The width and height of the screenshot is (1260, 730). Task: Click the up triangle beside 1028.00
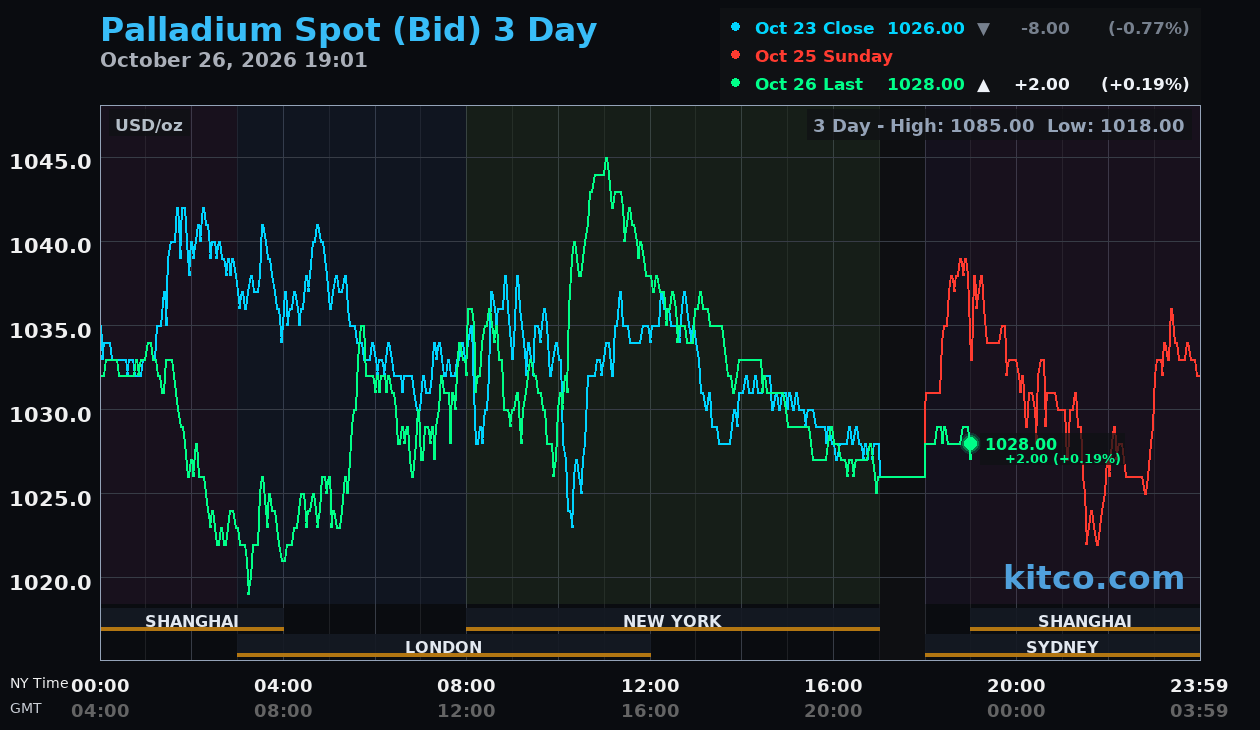coord(983,85)
